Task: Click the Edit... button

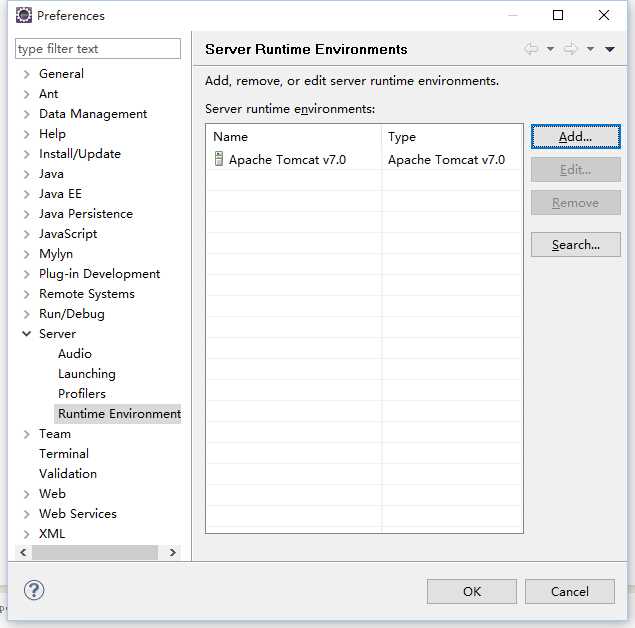Action: (575, 170)
